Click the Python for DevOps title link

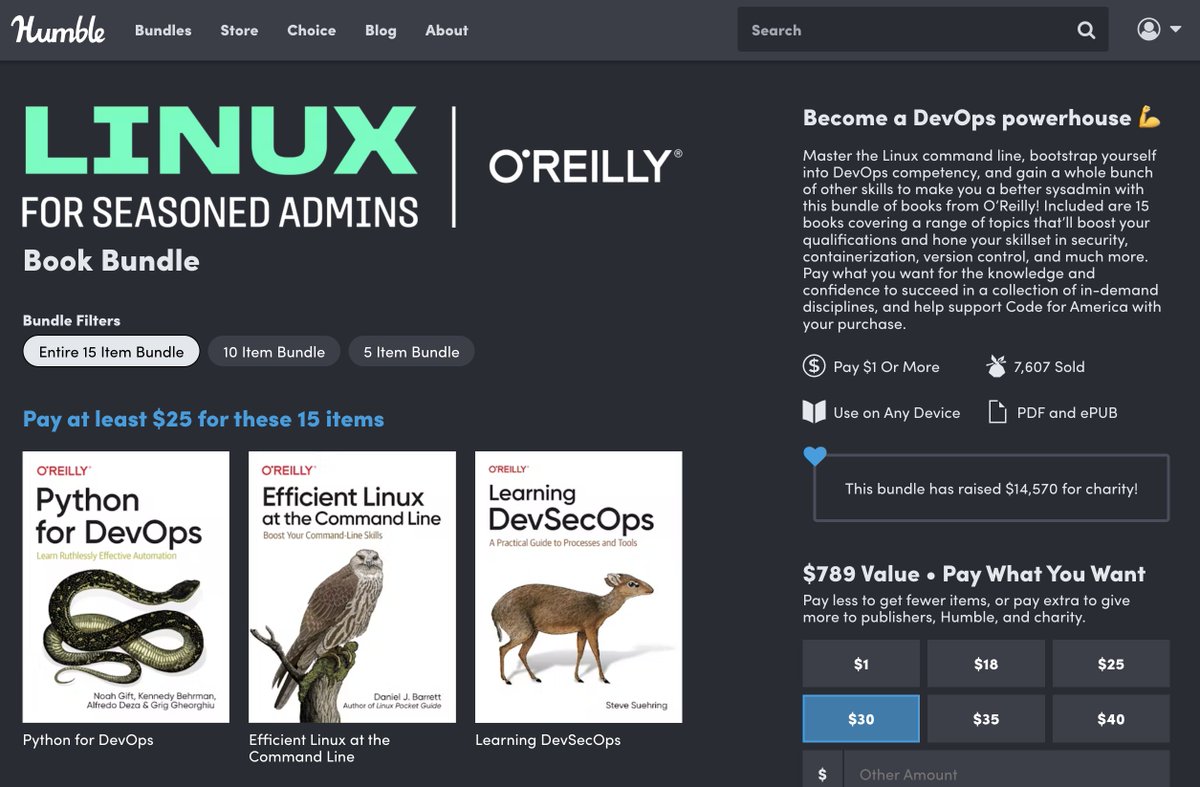(x=88, y=740)
